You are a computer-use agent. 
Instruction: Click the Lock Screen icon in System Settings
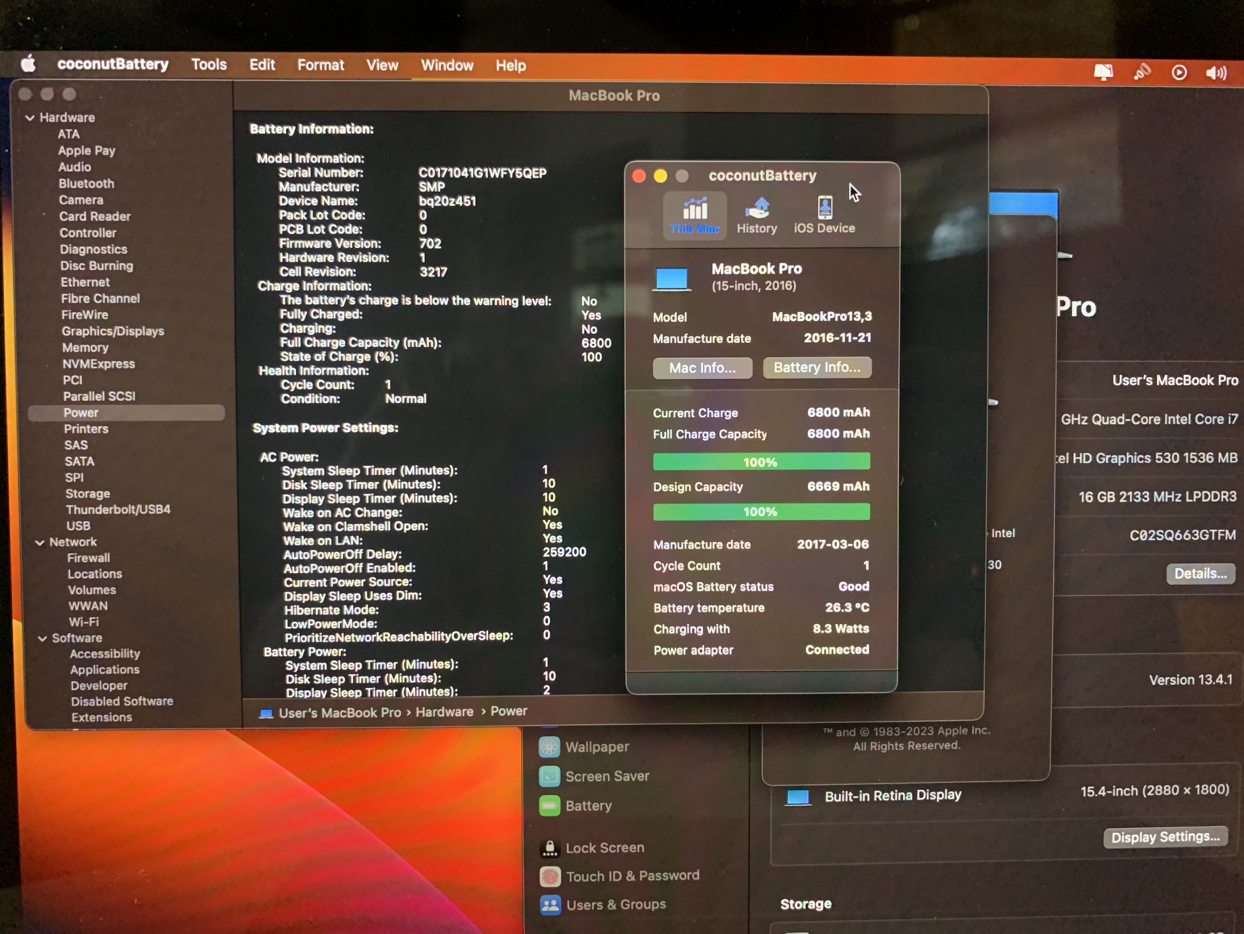coord(549,848)
